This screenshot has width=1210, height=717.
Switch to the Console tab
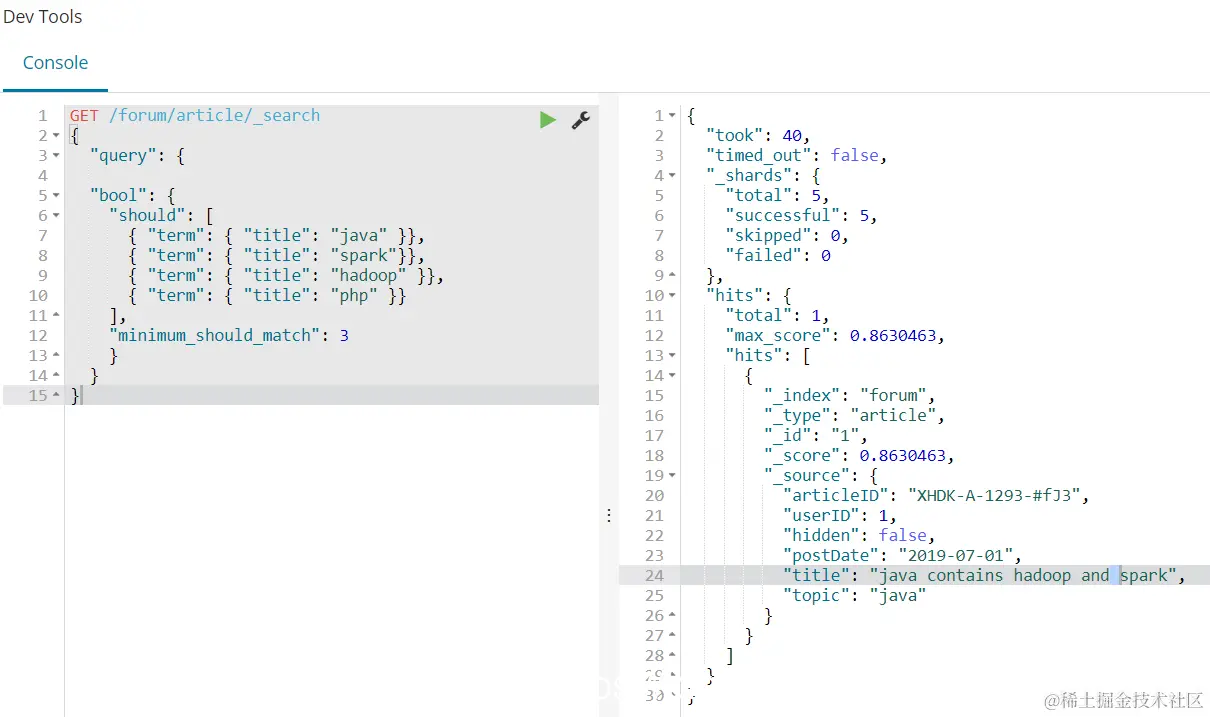(55, 62)
